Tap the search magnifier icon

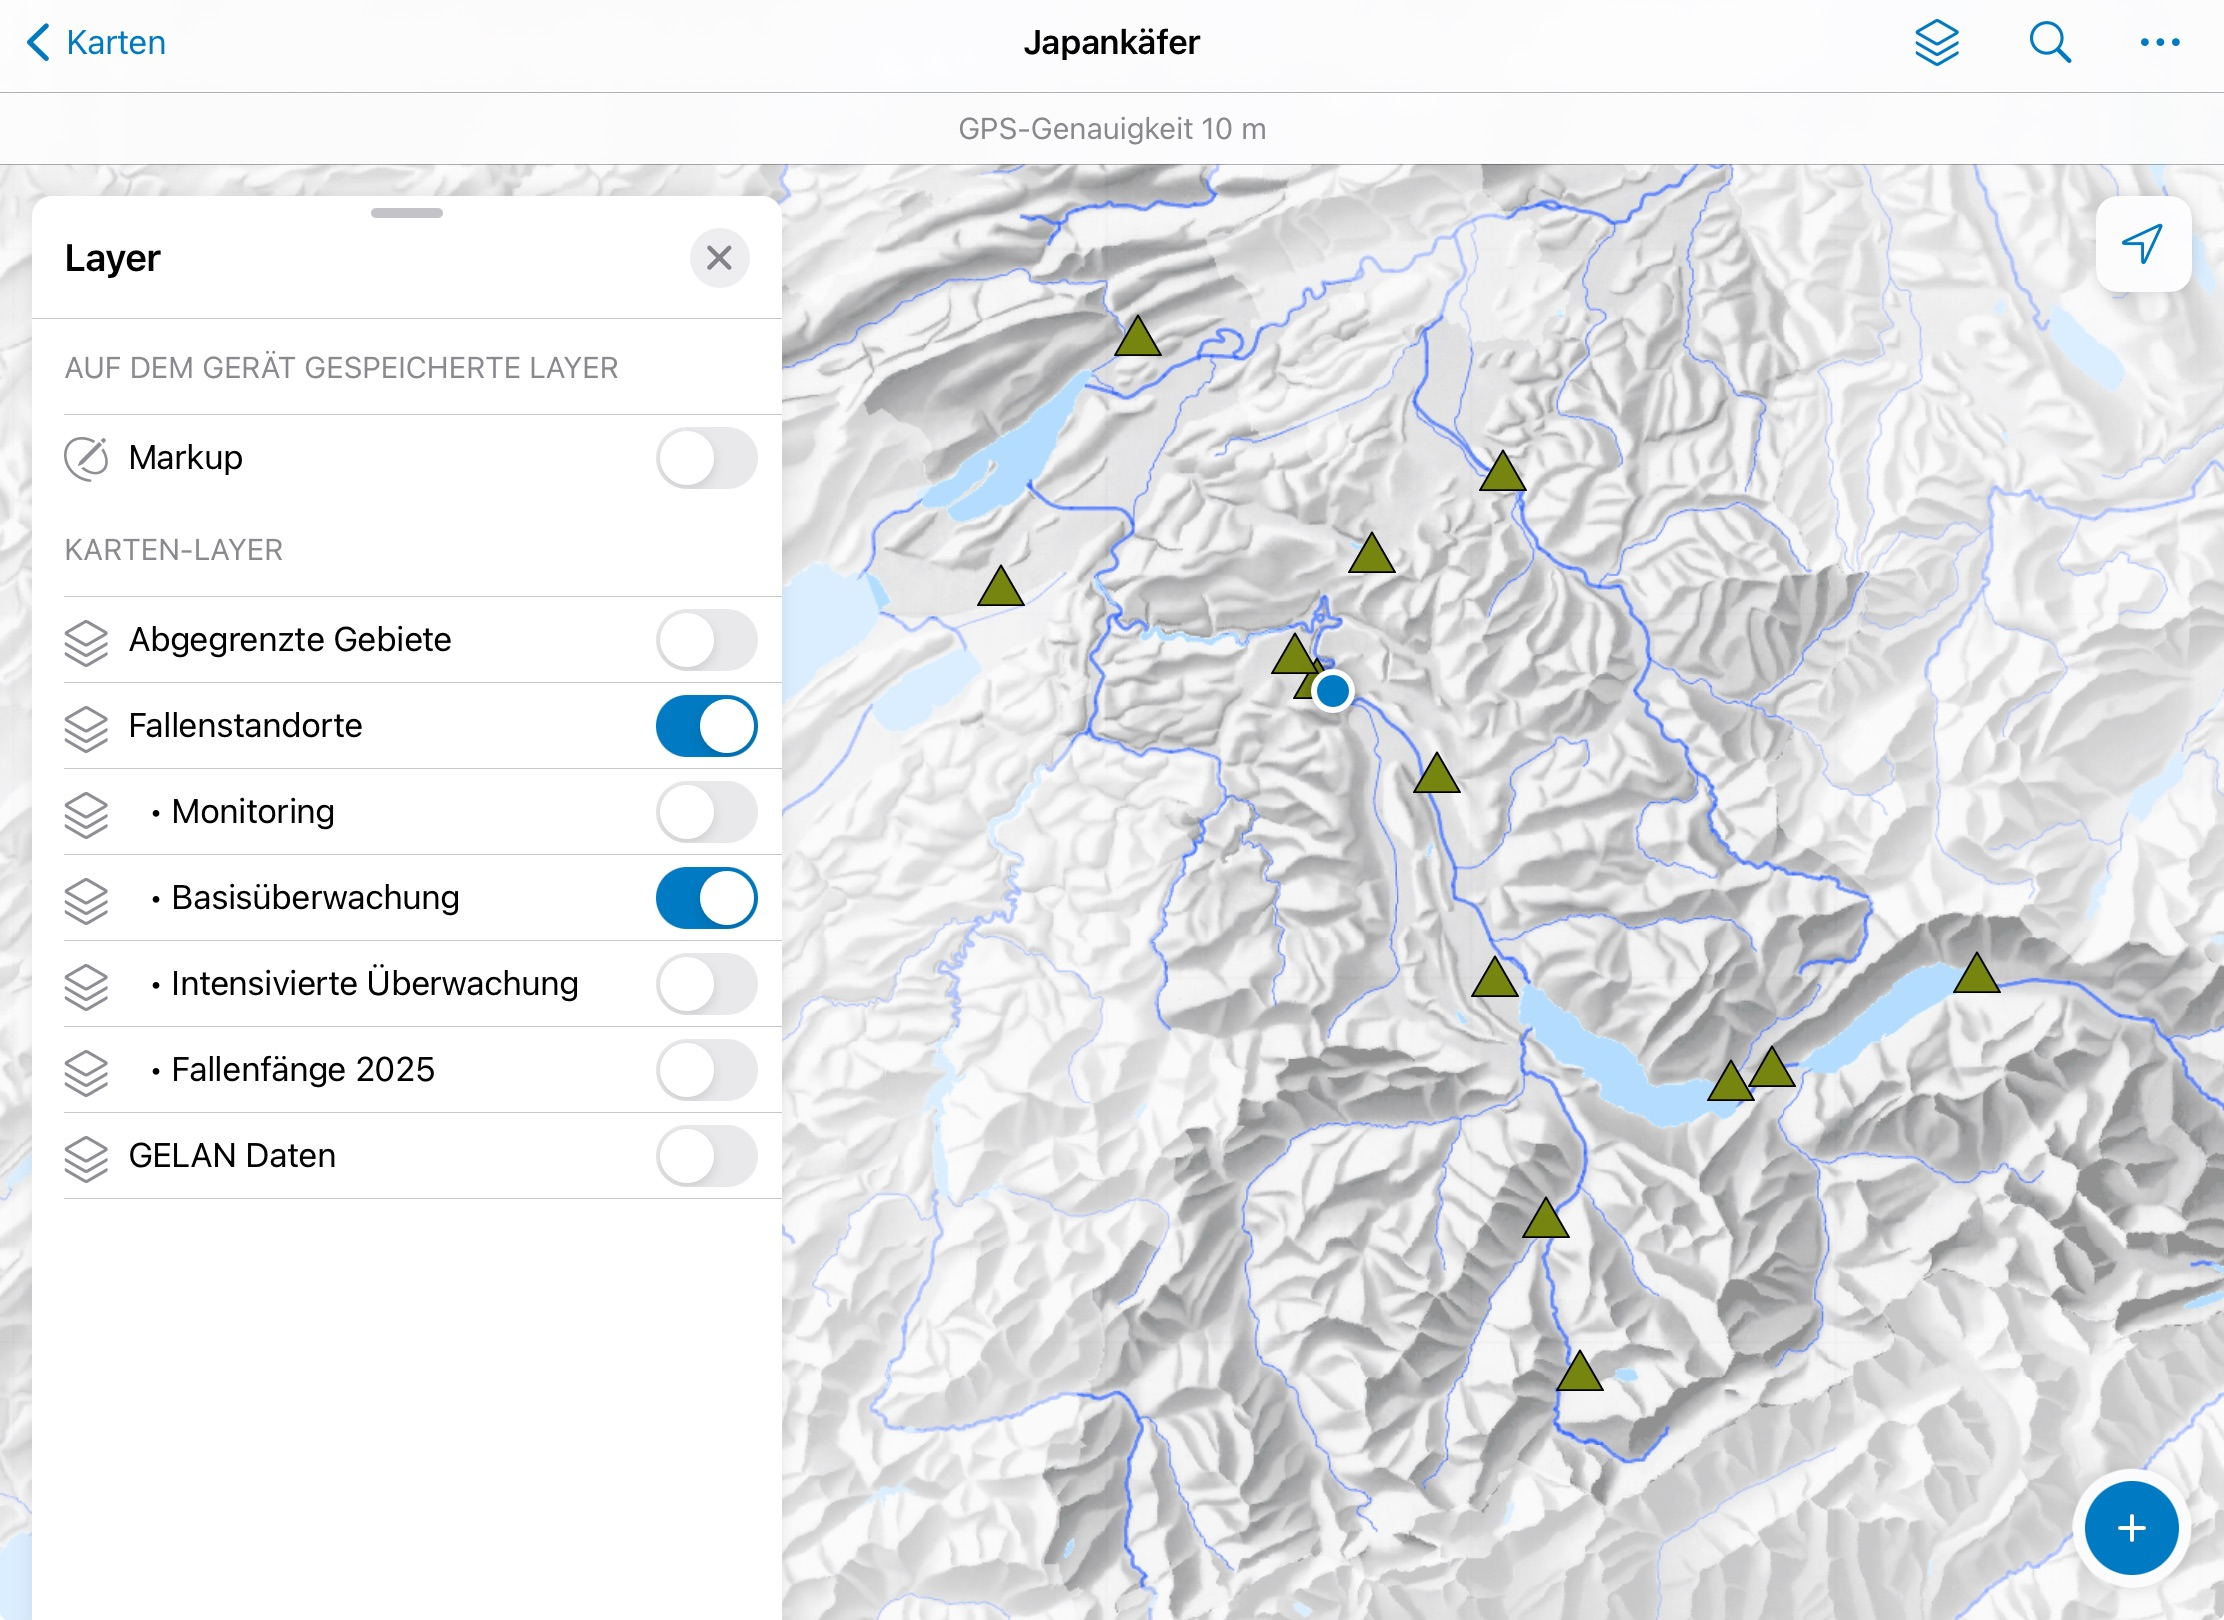(x=2049, y=43)
